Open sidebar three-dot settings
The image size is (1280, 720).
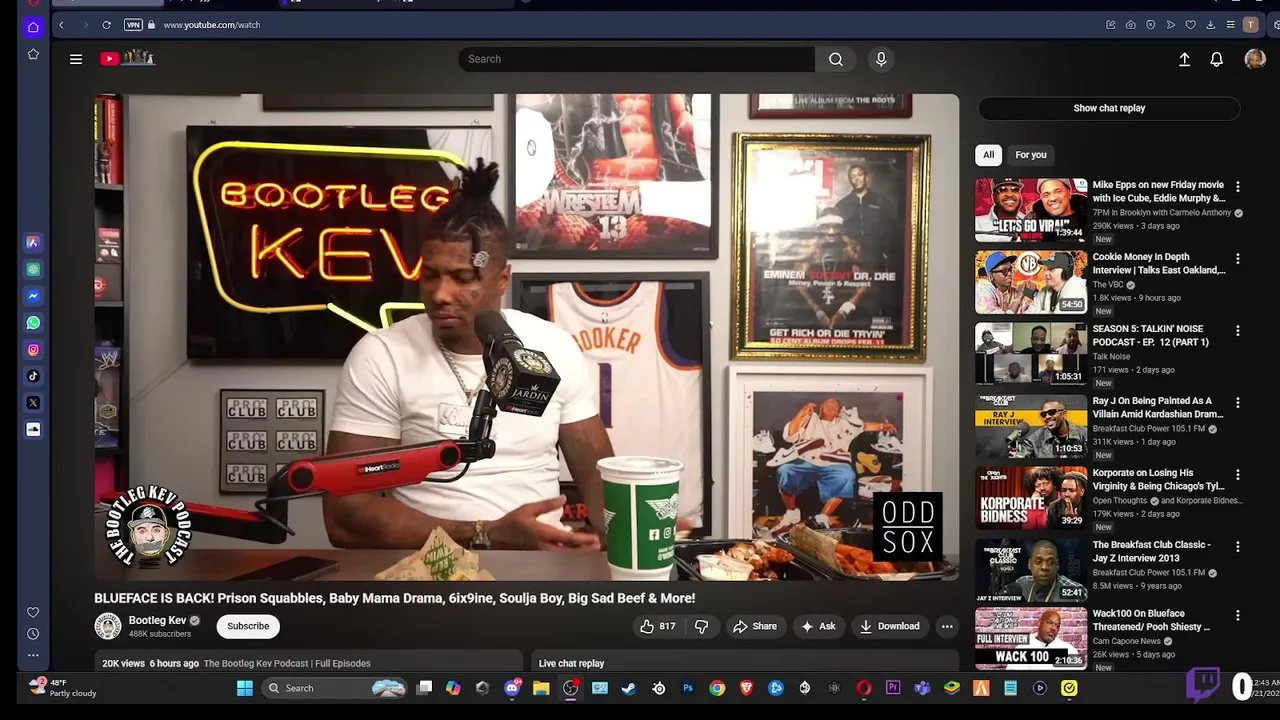tap(33, 655)
